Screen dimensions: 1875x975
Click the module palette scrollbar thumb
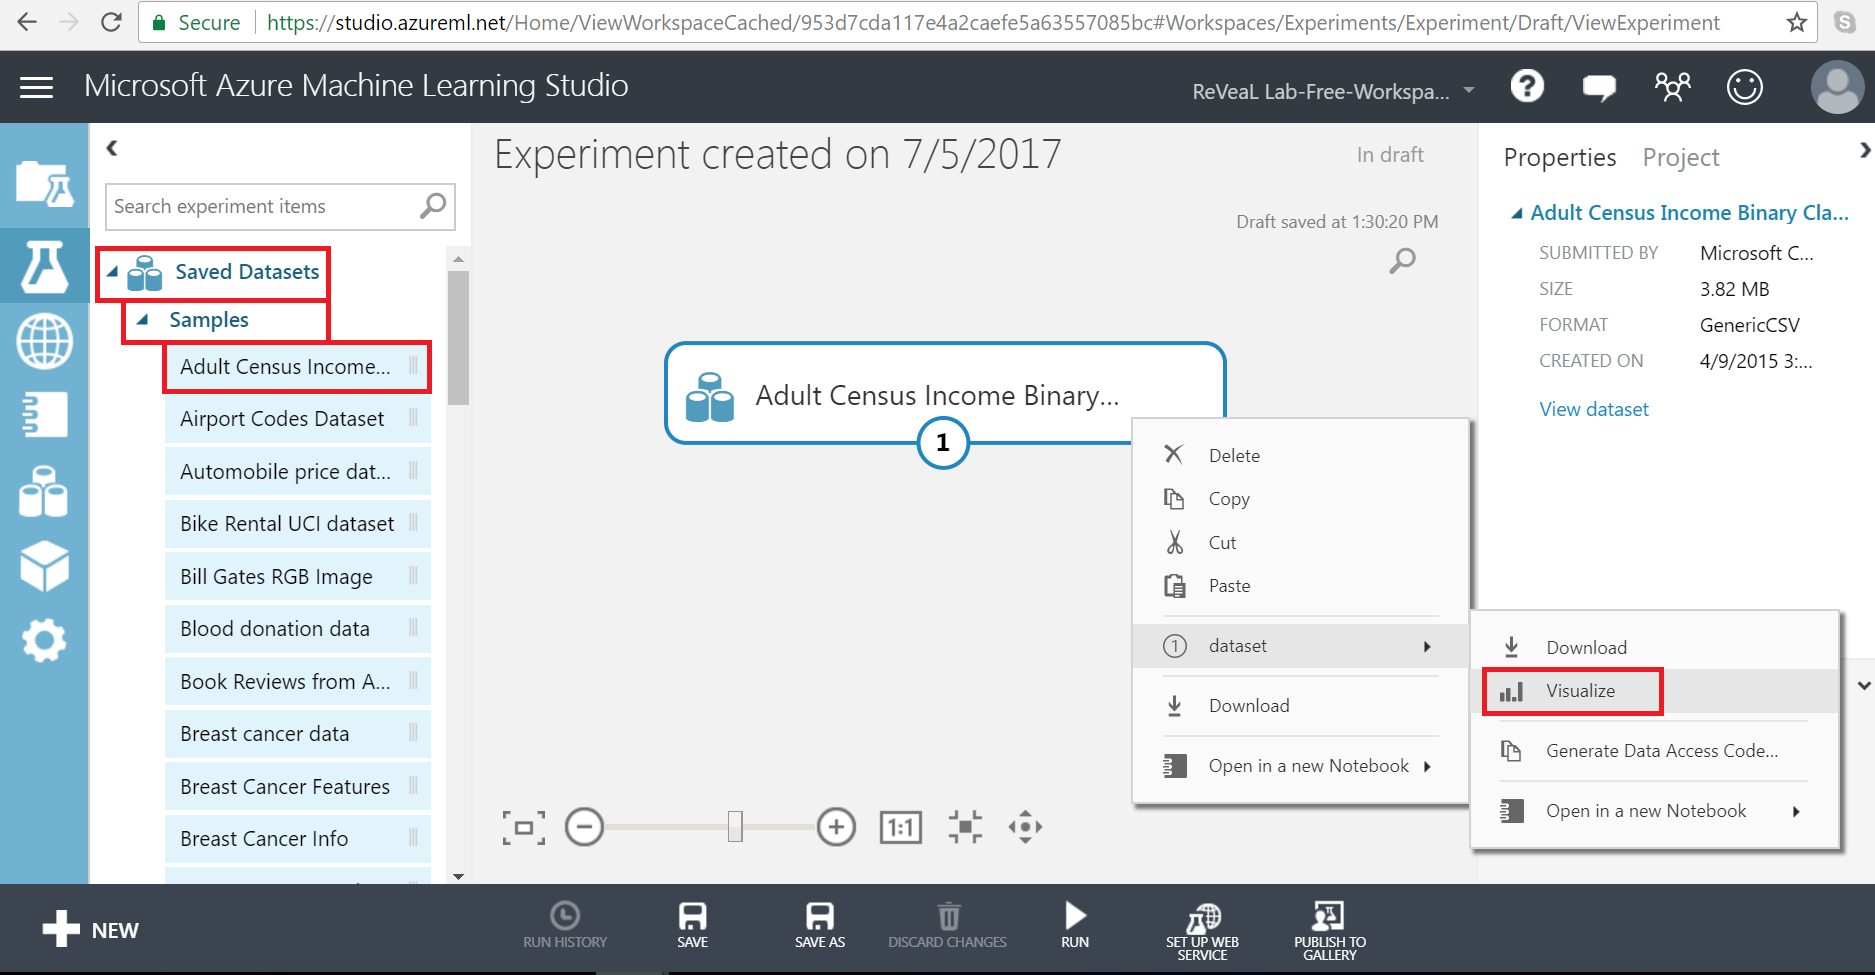coord(458,336)
